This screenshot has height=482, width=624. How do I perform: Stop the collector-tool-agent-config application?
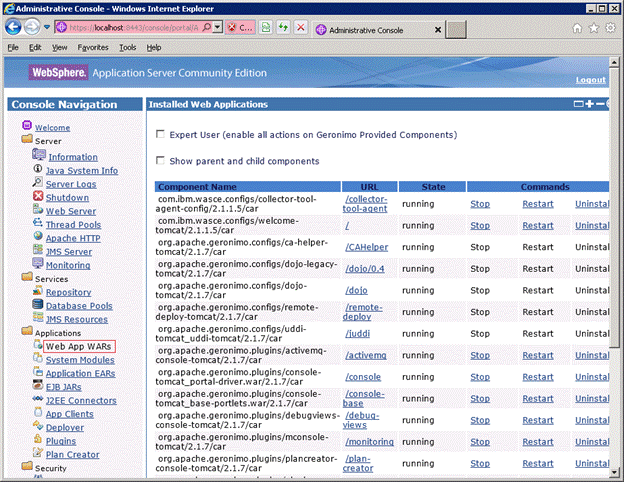click(x=480, y=204)
